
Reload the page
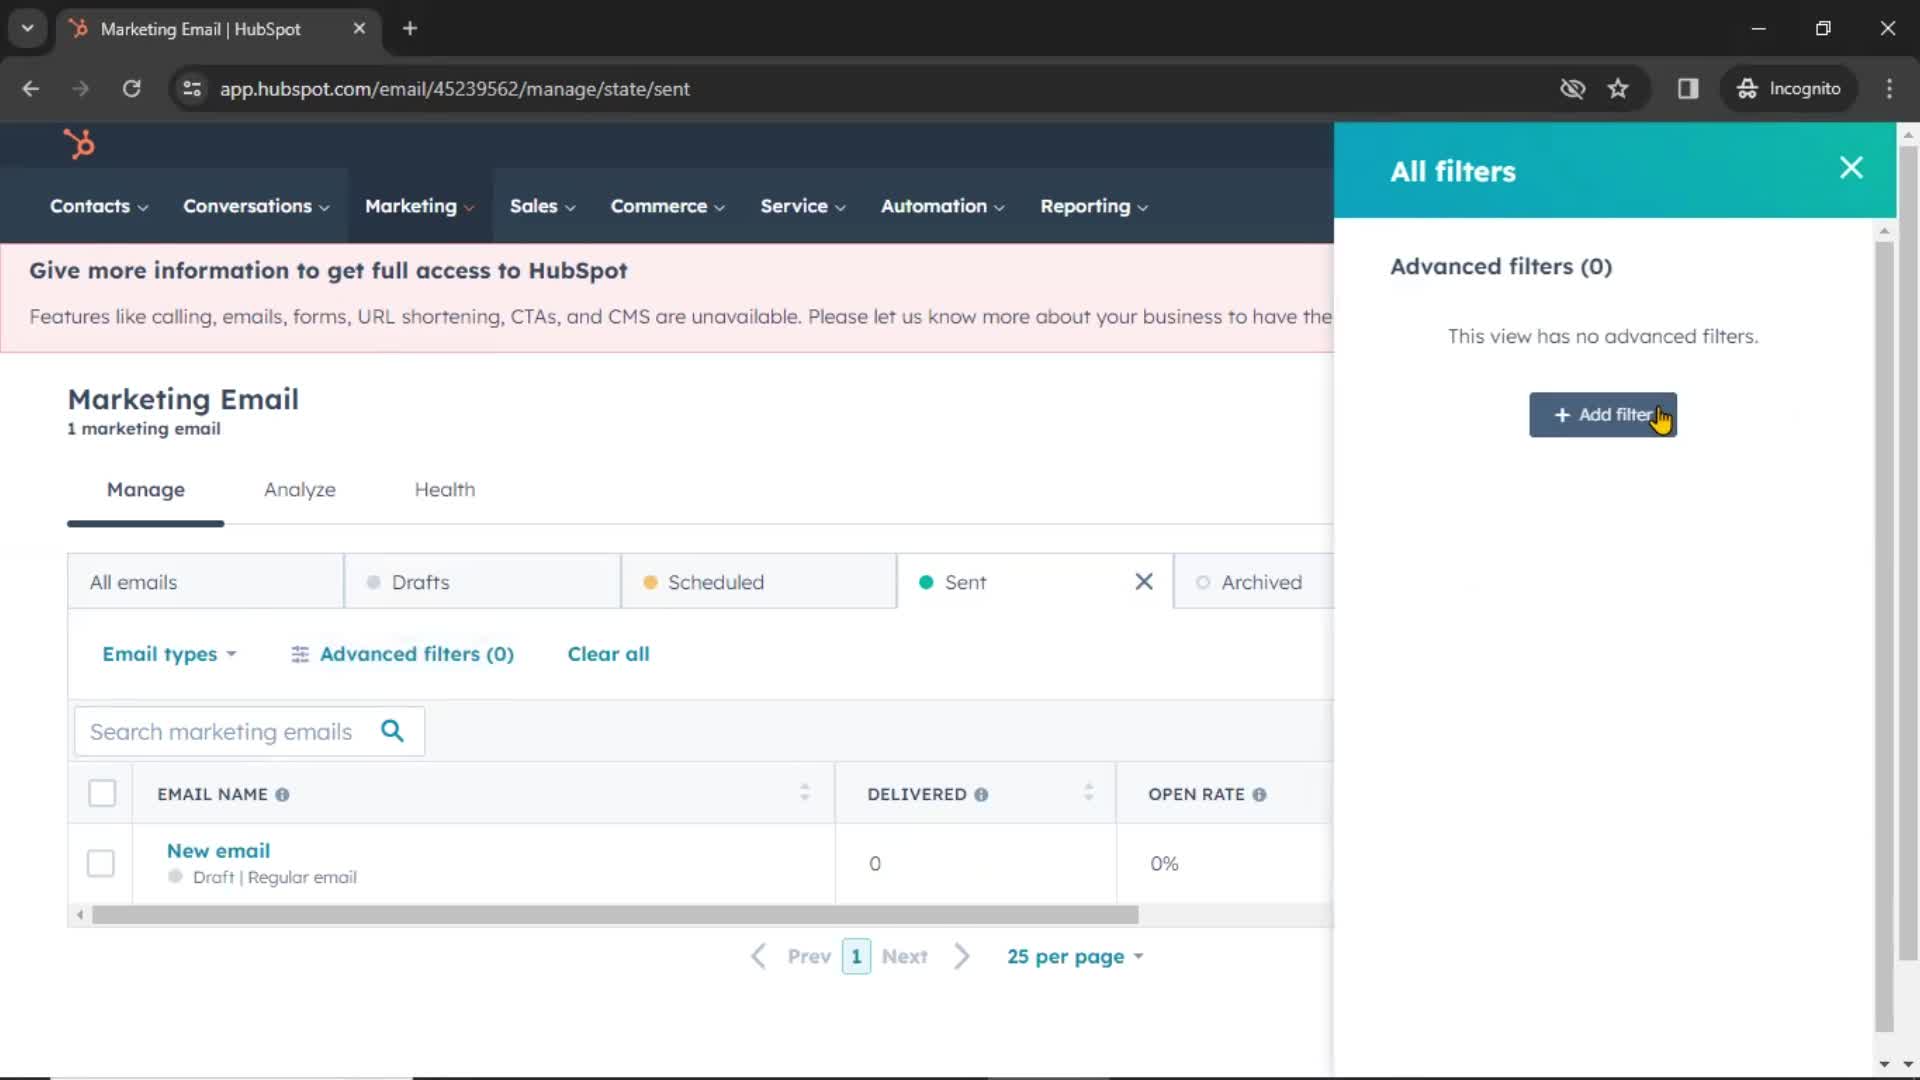(x=131, y=89)
